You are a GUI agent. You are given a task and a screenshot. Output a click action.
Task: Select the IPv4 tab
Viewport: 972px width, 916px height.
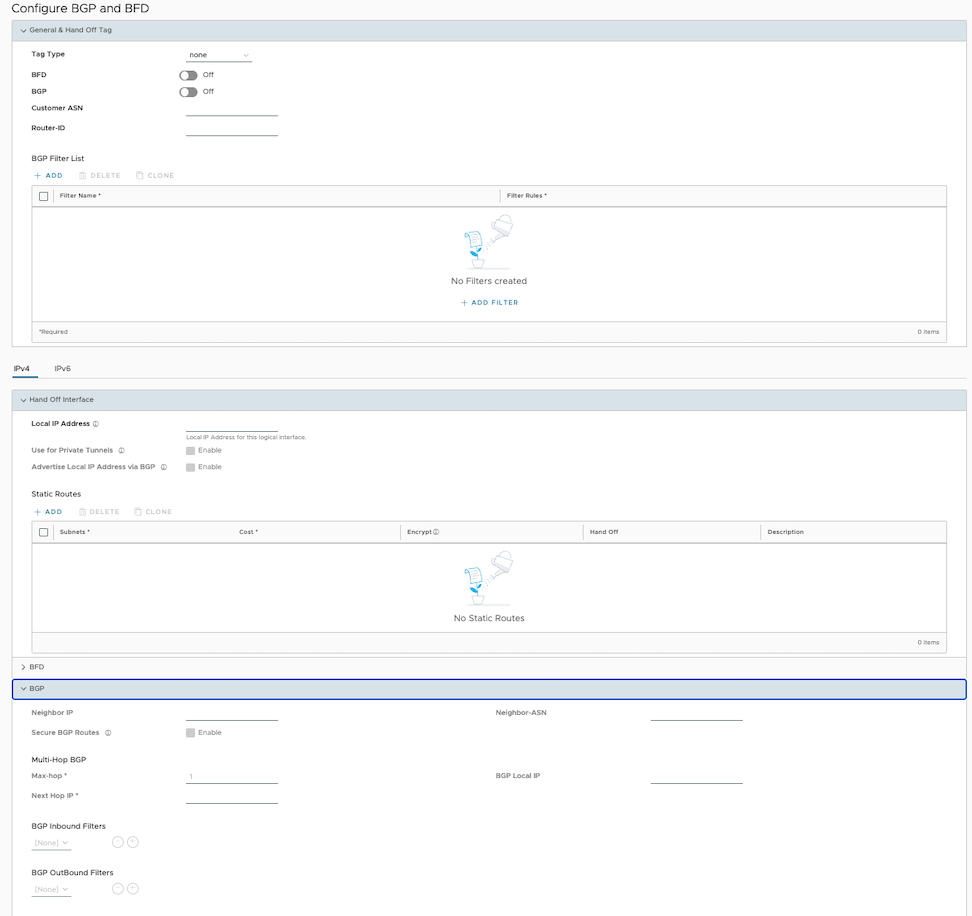pos(21,369)
